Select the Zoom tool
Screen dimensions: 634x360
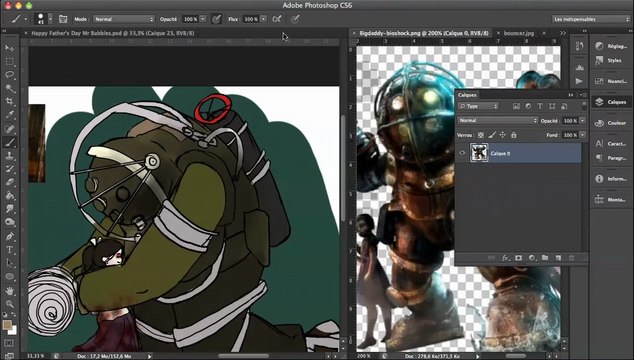[x=10, y=304]
